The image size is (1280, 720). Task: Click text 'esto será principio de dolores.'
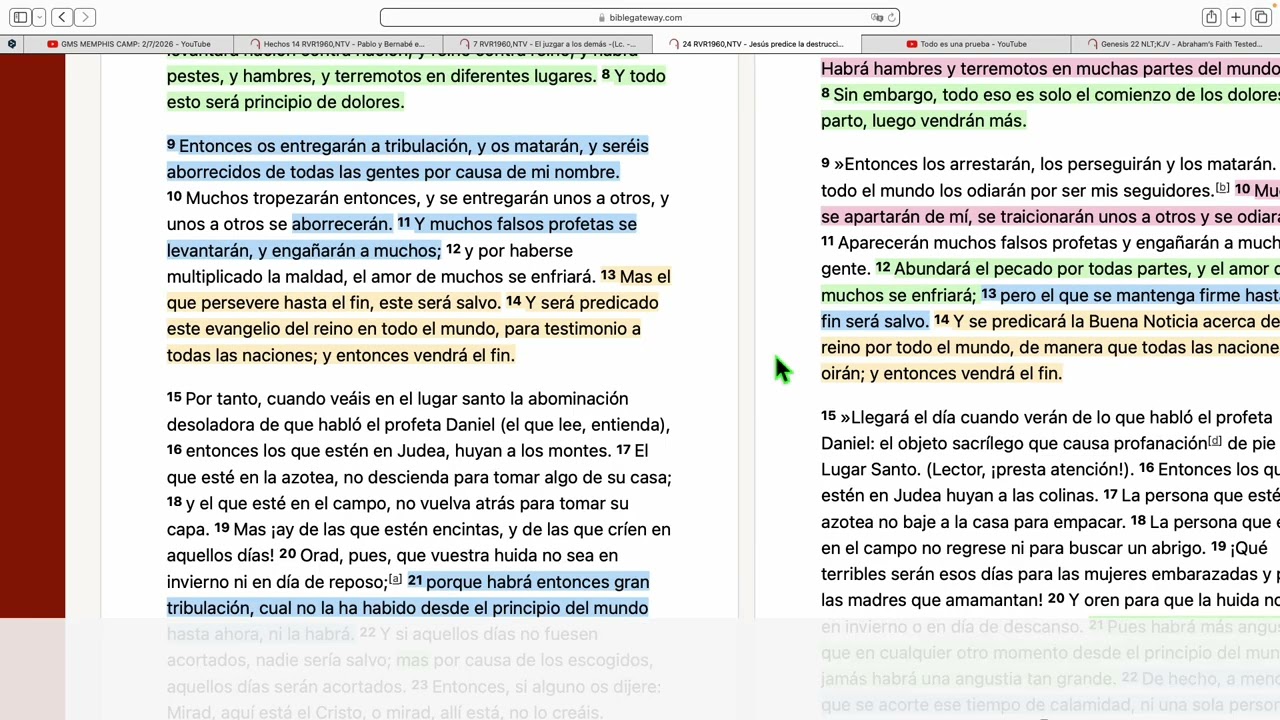tap(285, 102)
